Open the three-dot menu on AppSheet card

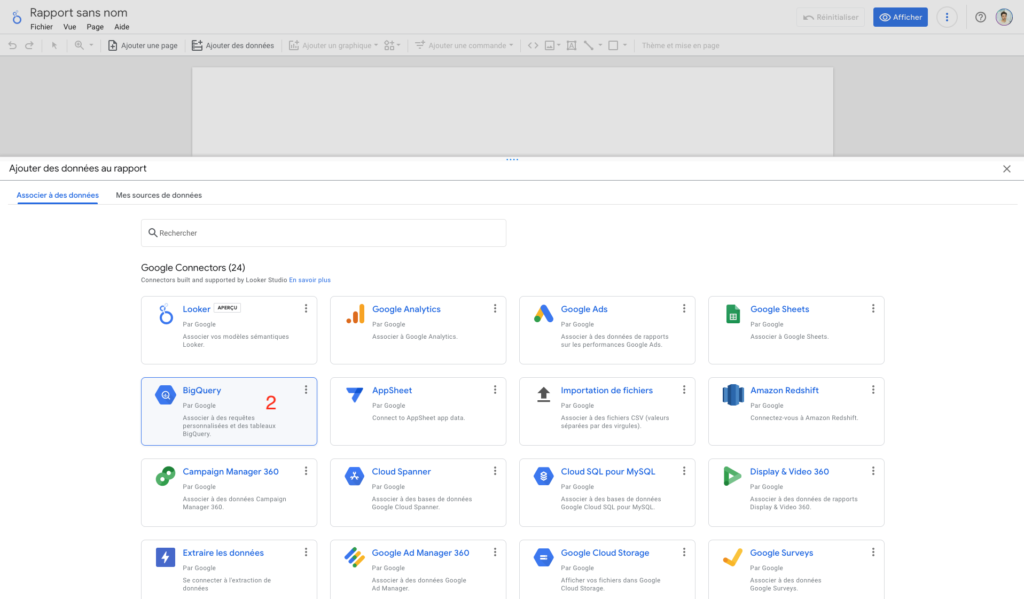click(x=495, y=389)
